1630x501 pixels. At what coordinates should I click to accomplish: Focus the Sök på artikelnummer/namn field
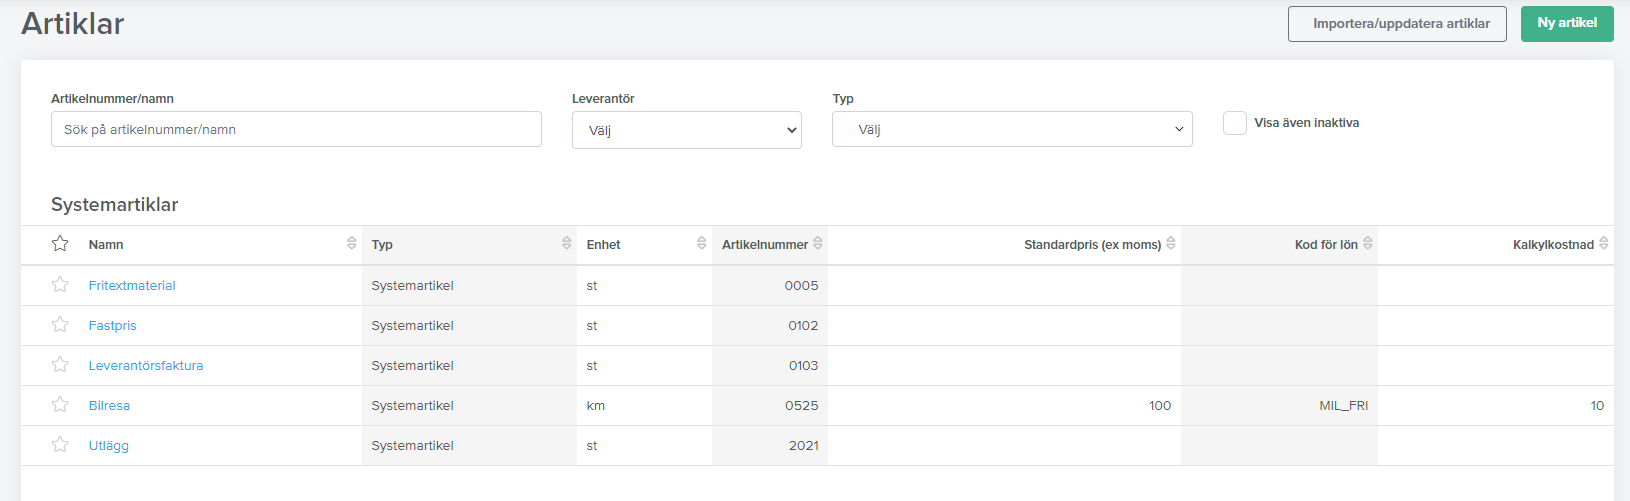296,129
